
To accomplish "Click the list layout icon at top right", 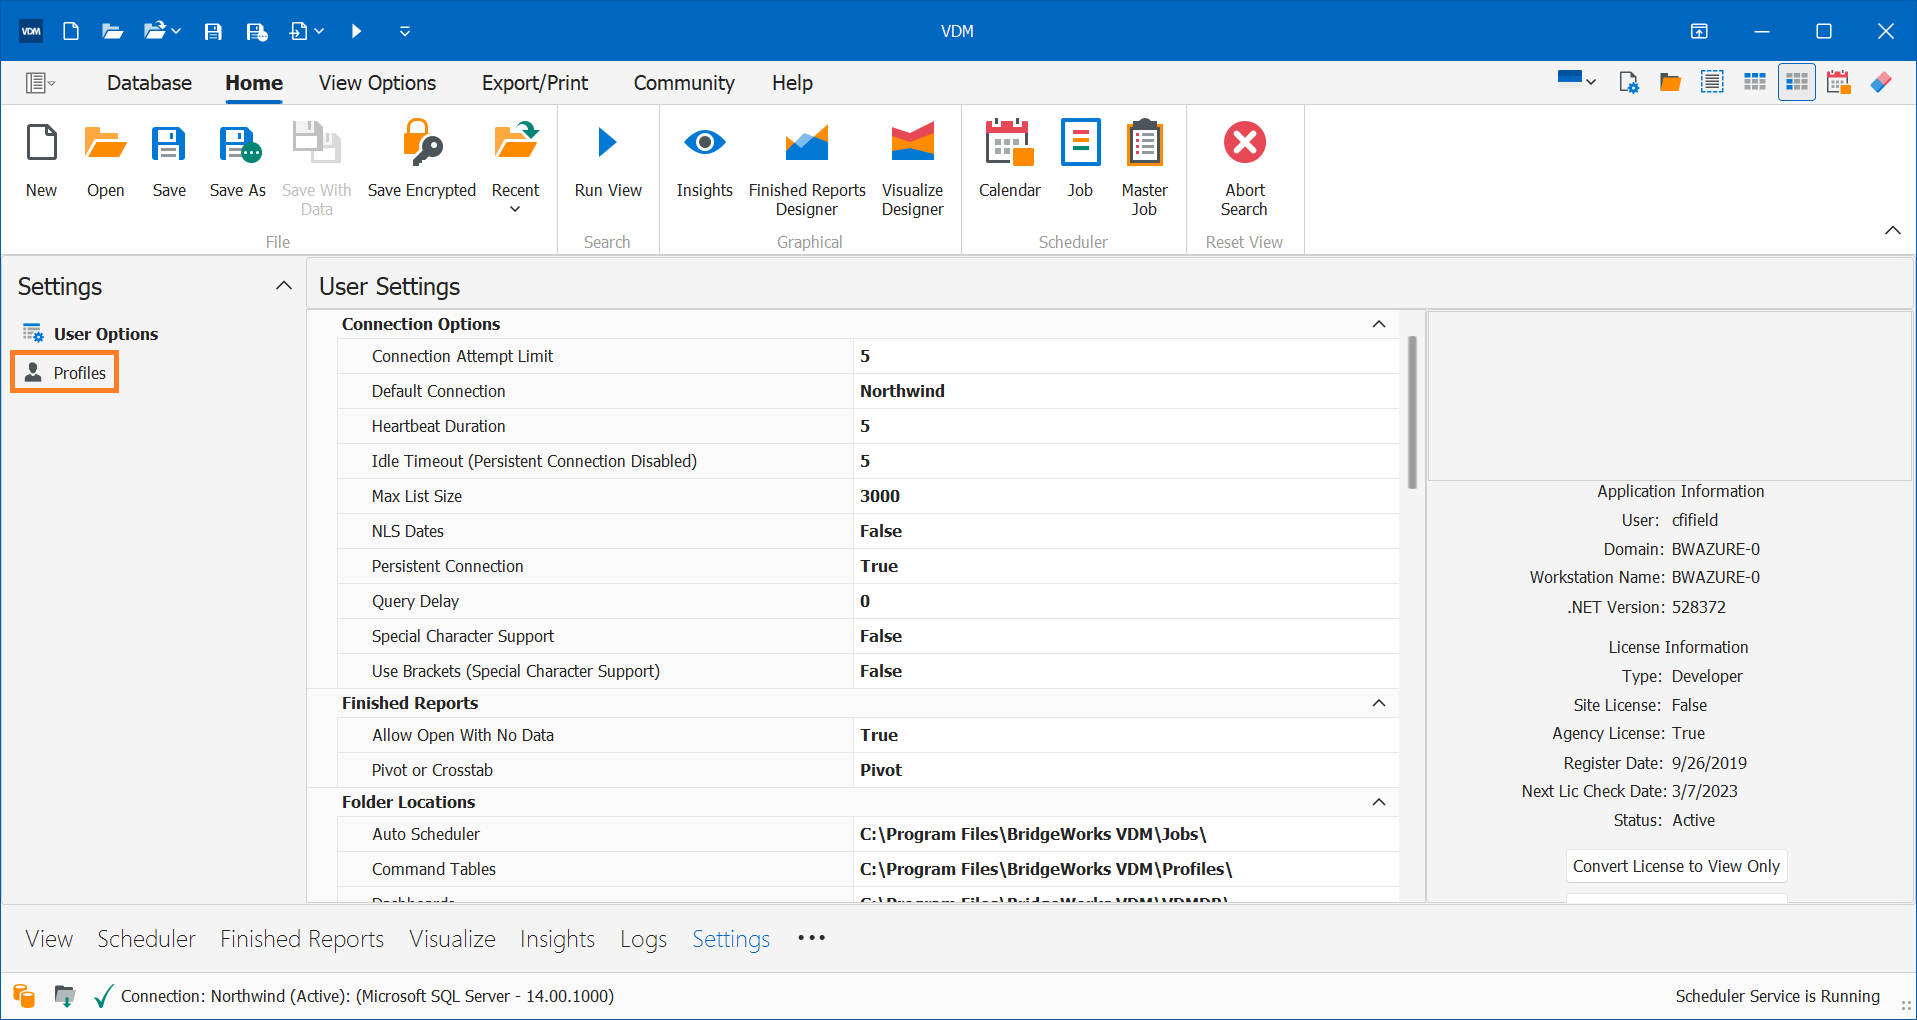I will [x=1712, y=82].
